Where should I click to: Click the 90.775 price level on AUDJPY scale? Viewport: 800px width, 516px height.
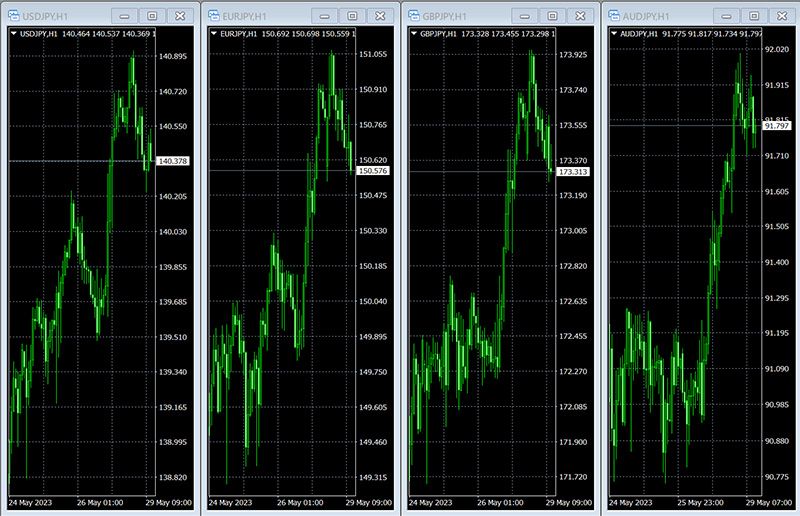pyautogui.click(x=776, y=477)
